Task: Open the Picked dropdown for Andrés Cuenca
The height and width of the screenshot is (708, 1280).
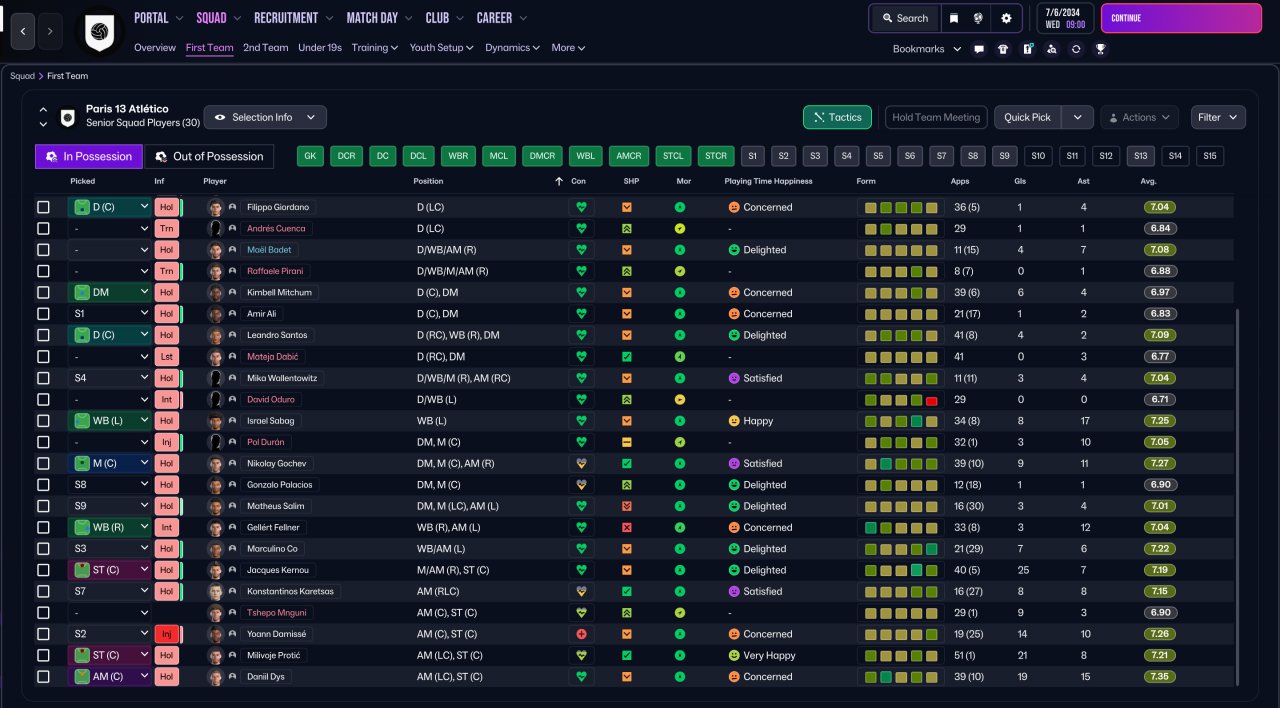Action: 110,228
